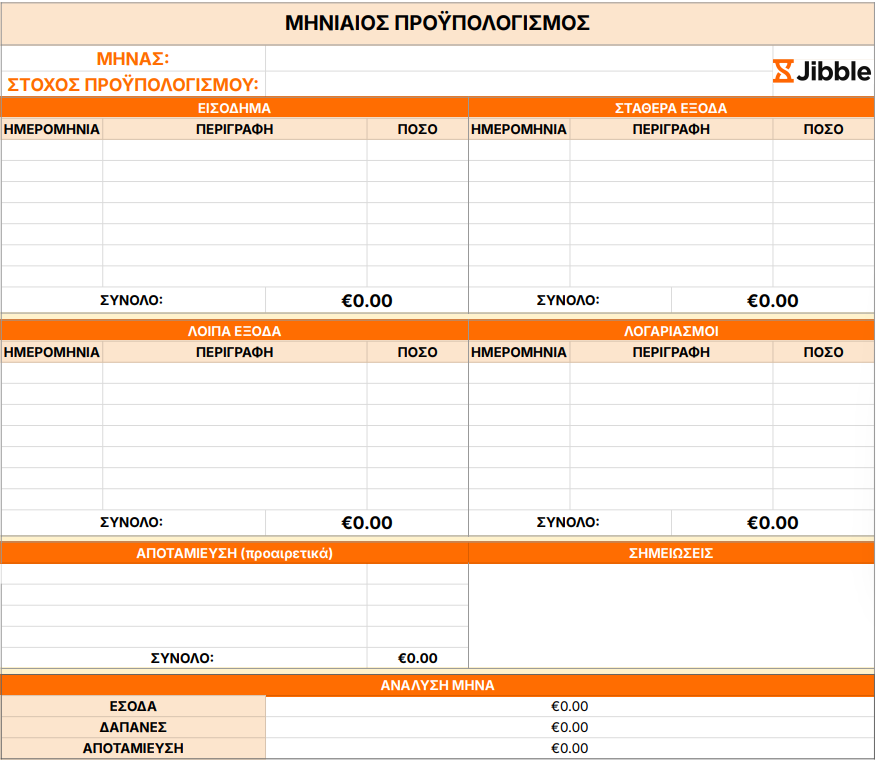Image resolution: width=876 pixels, height=762 pixels.
Task: Click the Jibble logo icon
Action: pos(784,71)
